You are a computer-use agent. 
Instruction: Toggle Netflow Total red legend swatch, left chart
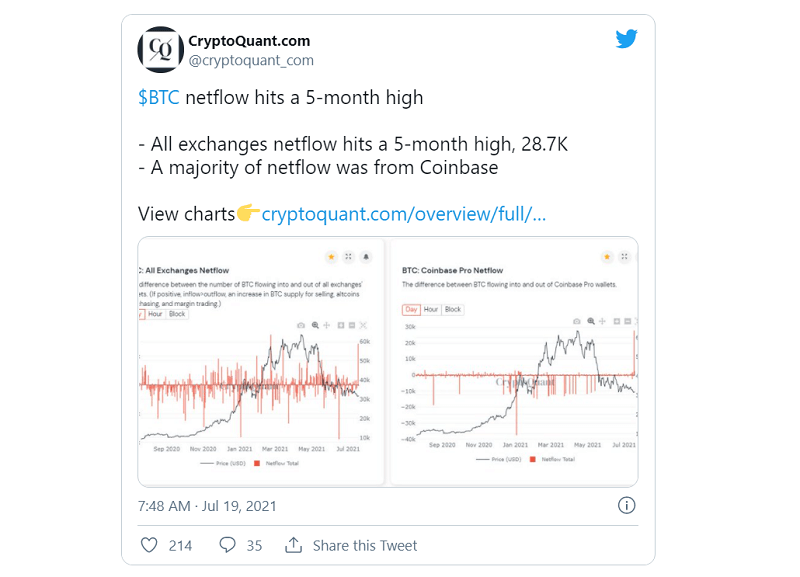pos(257,463)
